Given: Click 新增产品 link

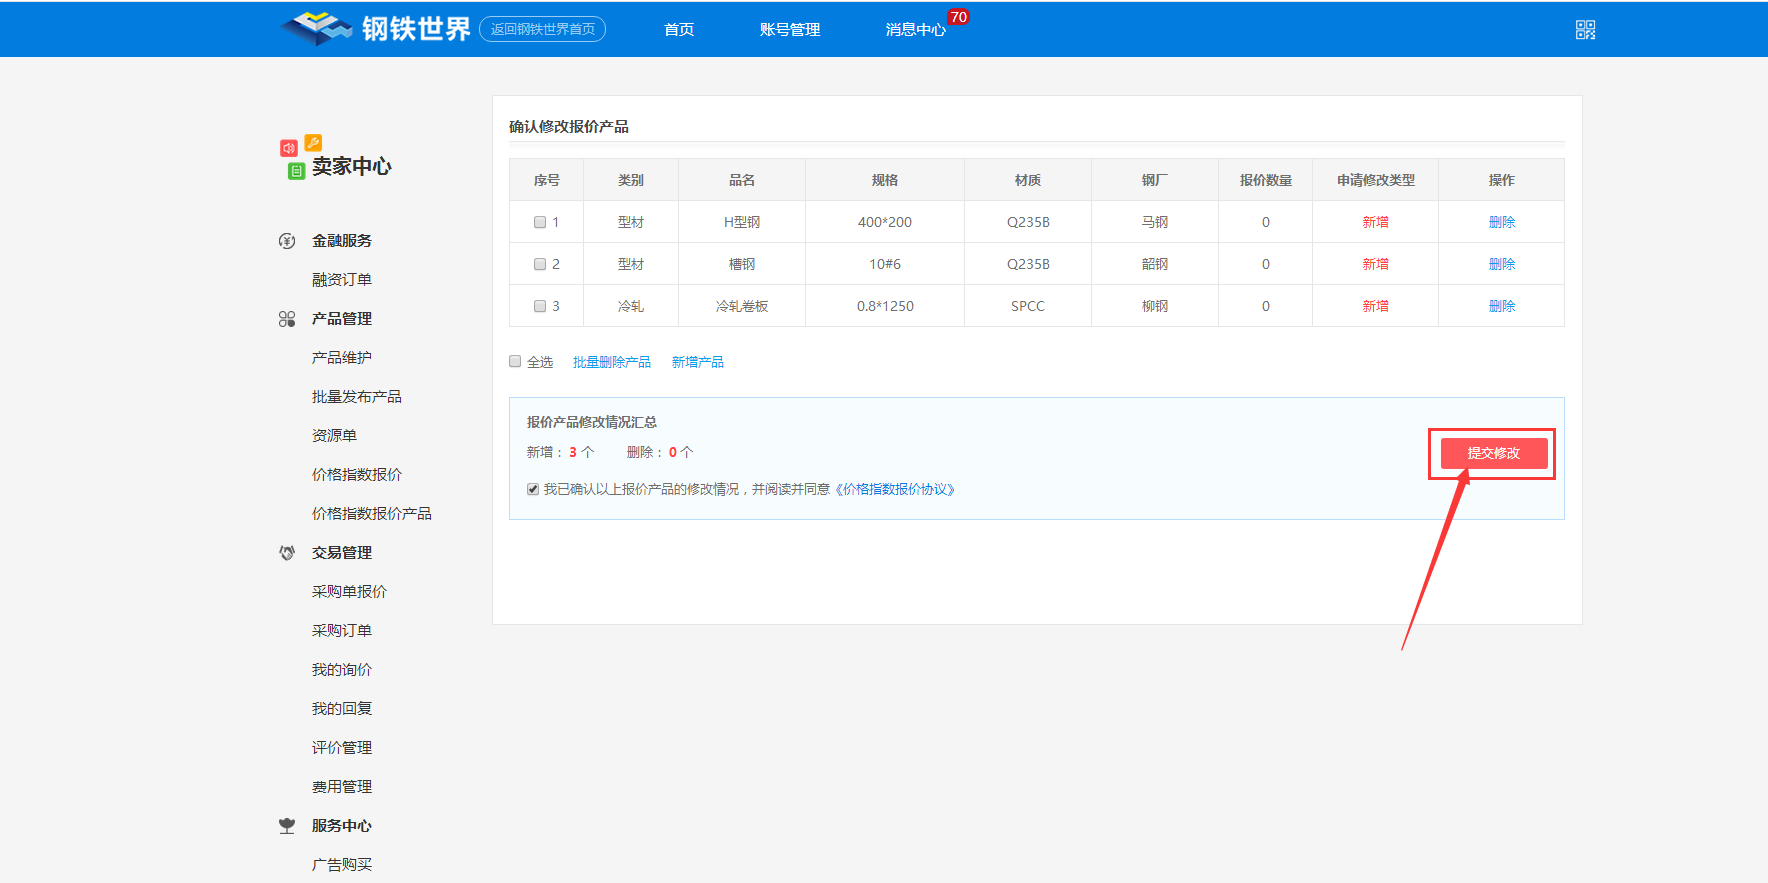Looking at the screenshot, I should tap(698, 362).
